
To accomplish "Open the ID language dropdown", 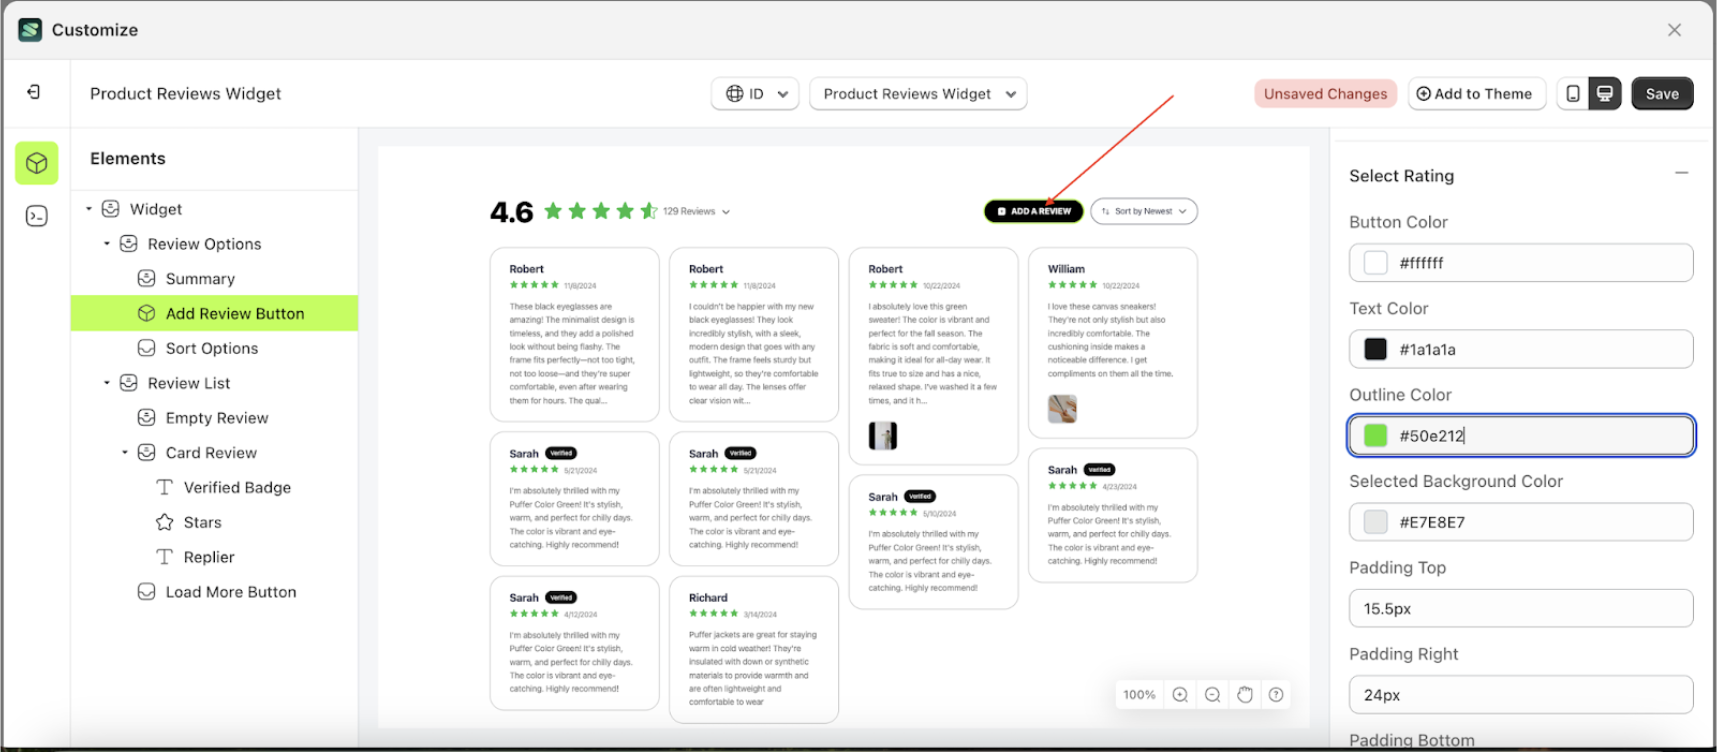I will tap(755, 94).
